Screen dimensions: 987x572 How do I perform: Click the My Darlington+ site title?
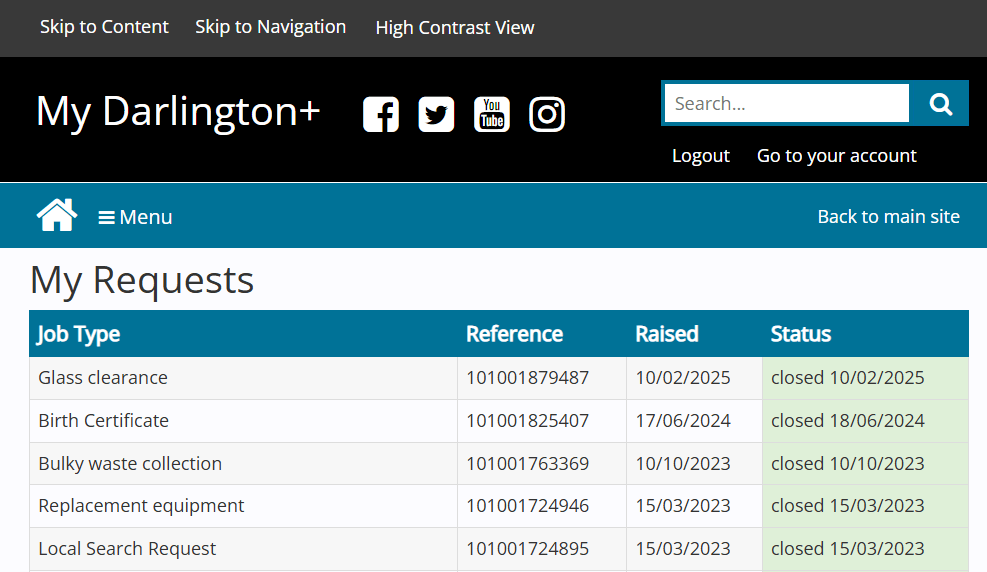pyautogui.click(x=178, y=112)
